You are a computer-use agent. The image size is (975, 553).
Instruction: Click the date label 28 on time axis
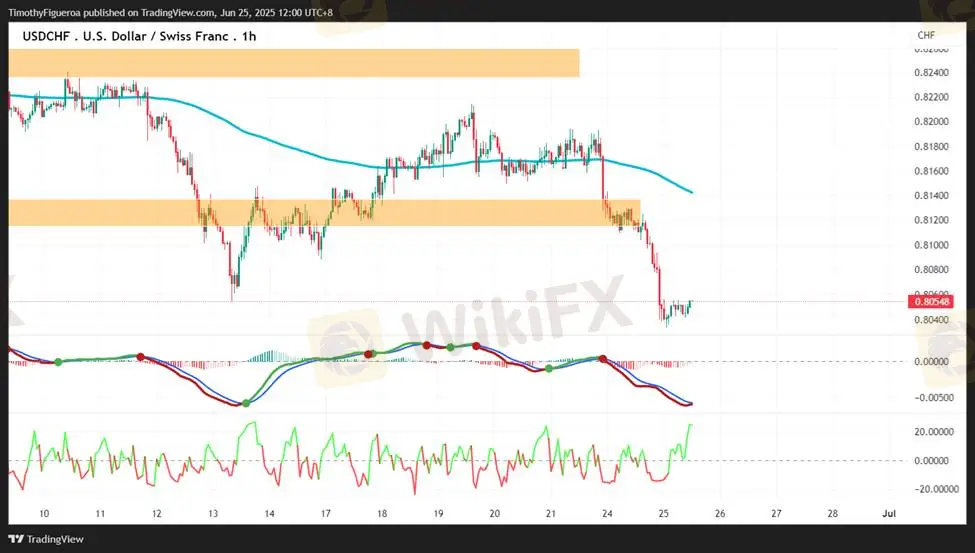click(833, 514)
